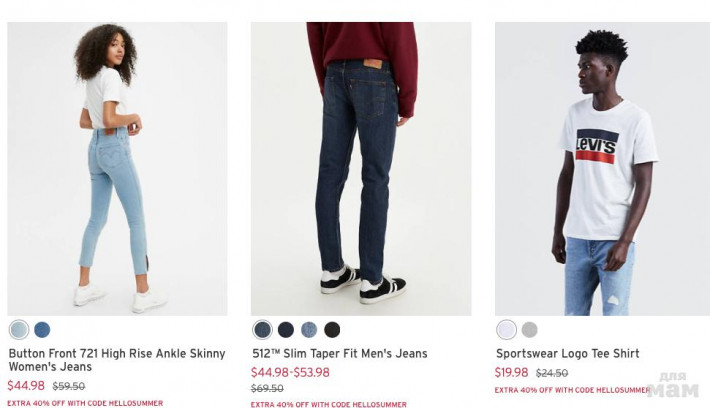The height and width of the screenshot is (408, 710).
Task: Pick the dark navy swatch for 512 jeans
Action: coord(286,330)
